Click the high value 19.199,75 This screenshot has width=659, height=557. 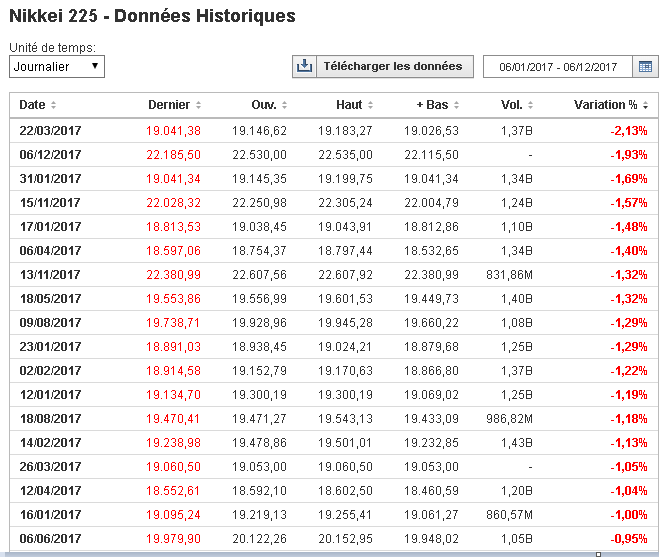click(x=345, y=179)
